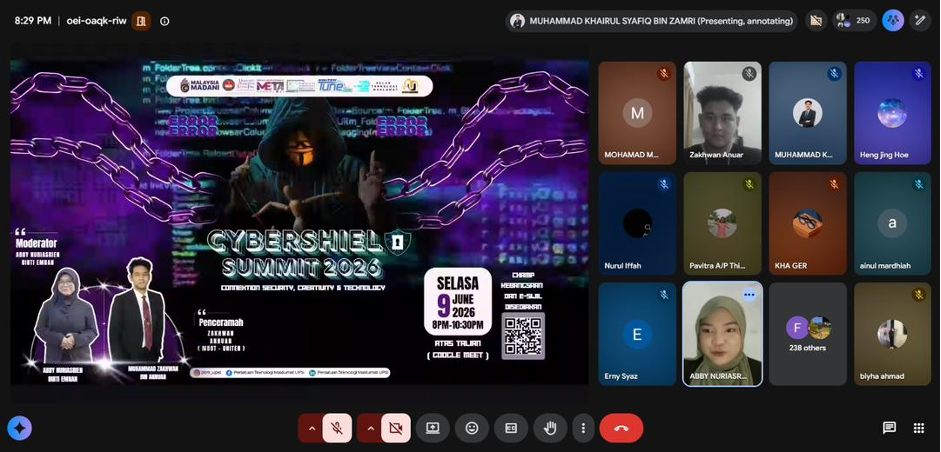Click muted mic icon on Zakhwan Anuar tile
Image resolution: width=941 pixels, height=452 pixels.
(x=749, y=74)
